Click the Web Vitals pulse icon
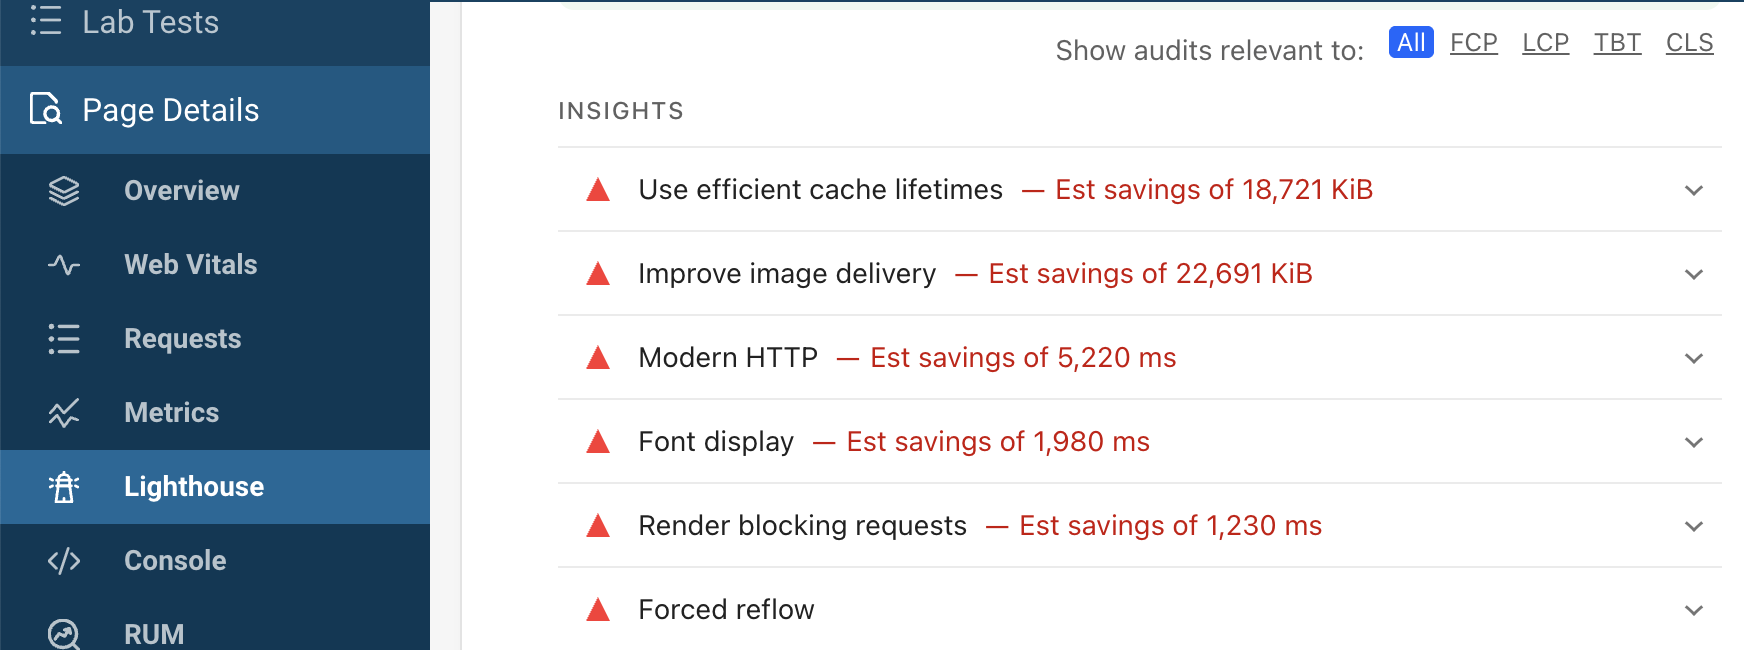Viewport: 1744px width, 650px height. 64,265
